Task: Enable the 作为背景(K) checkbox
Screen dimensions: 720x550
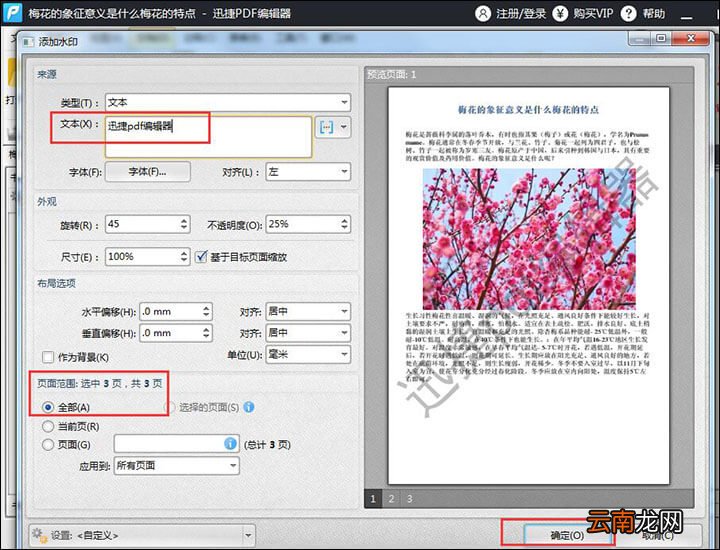Action: pos(48,357)
